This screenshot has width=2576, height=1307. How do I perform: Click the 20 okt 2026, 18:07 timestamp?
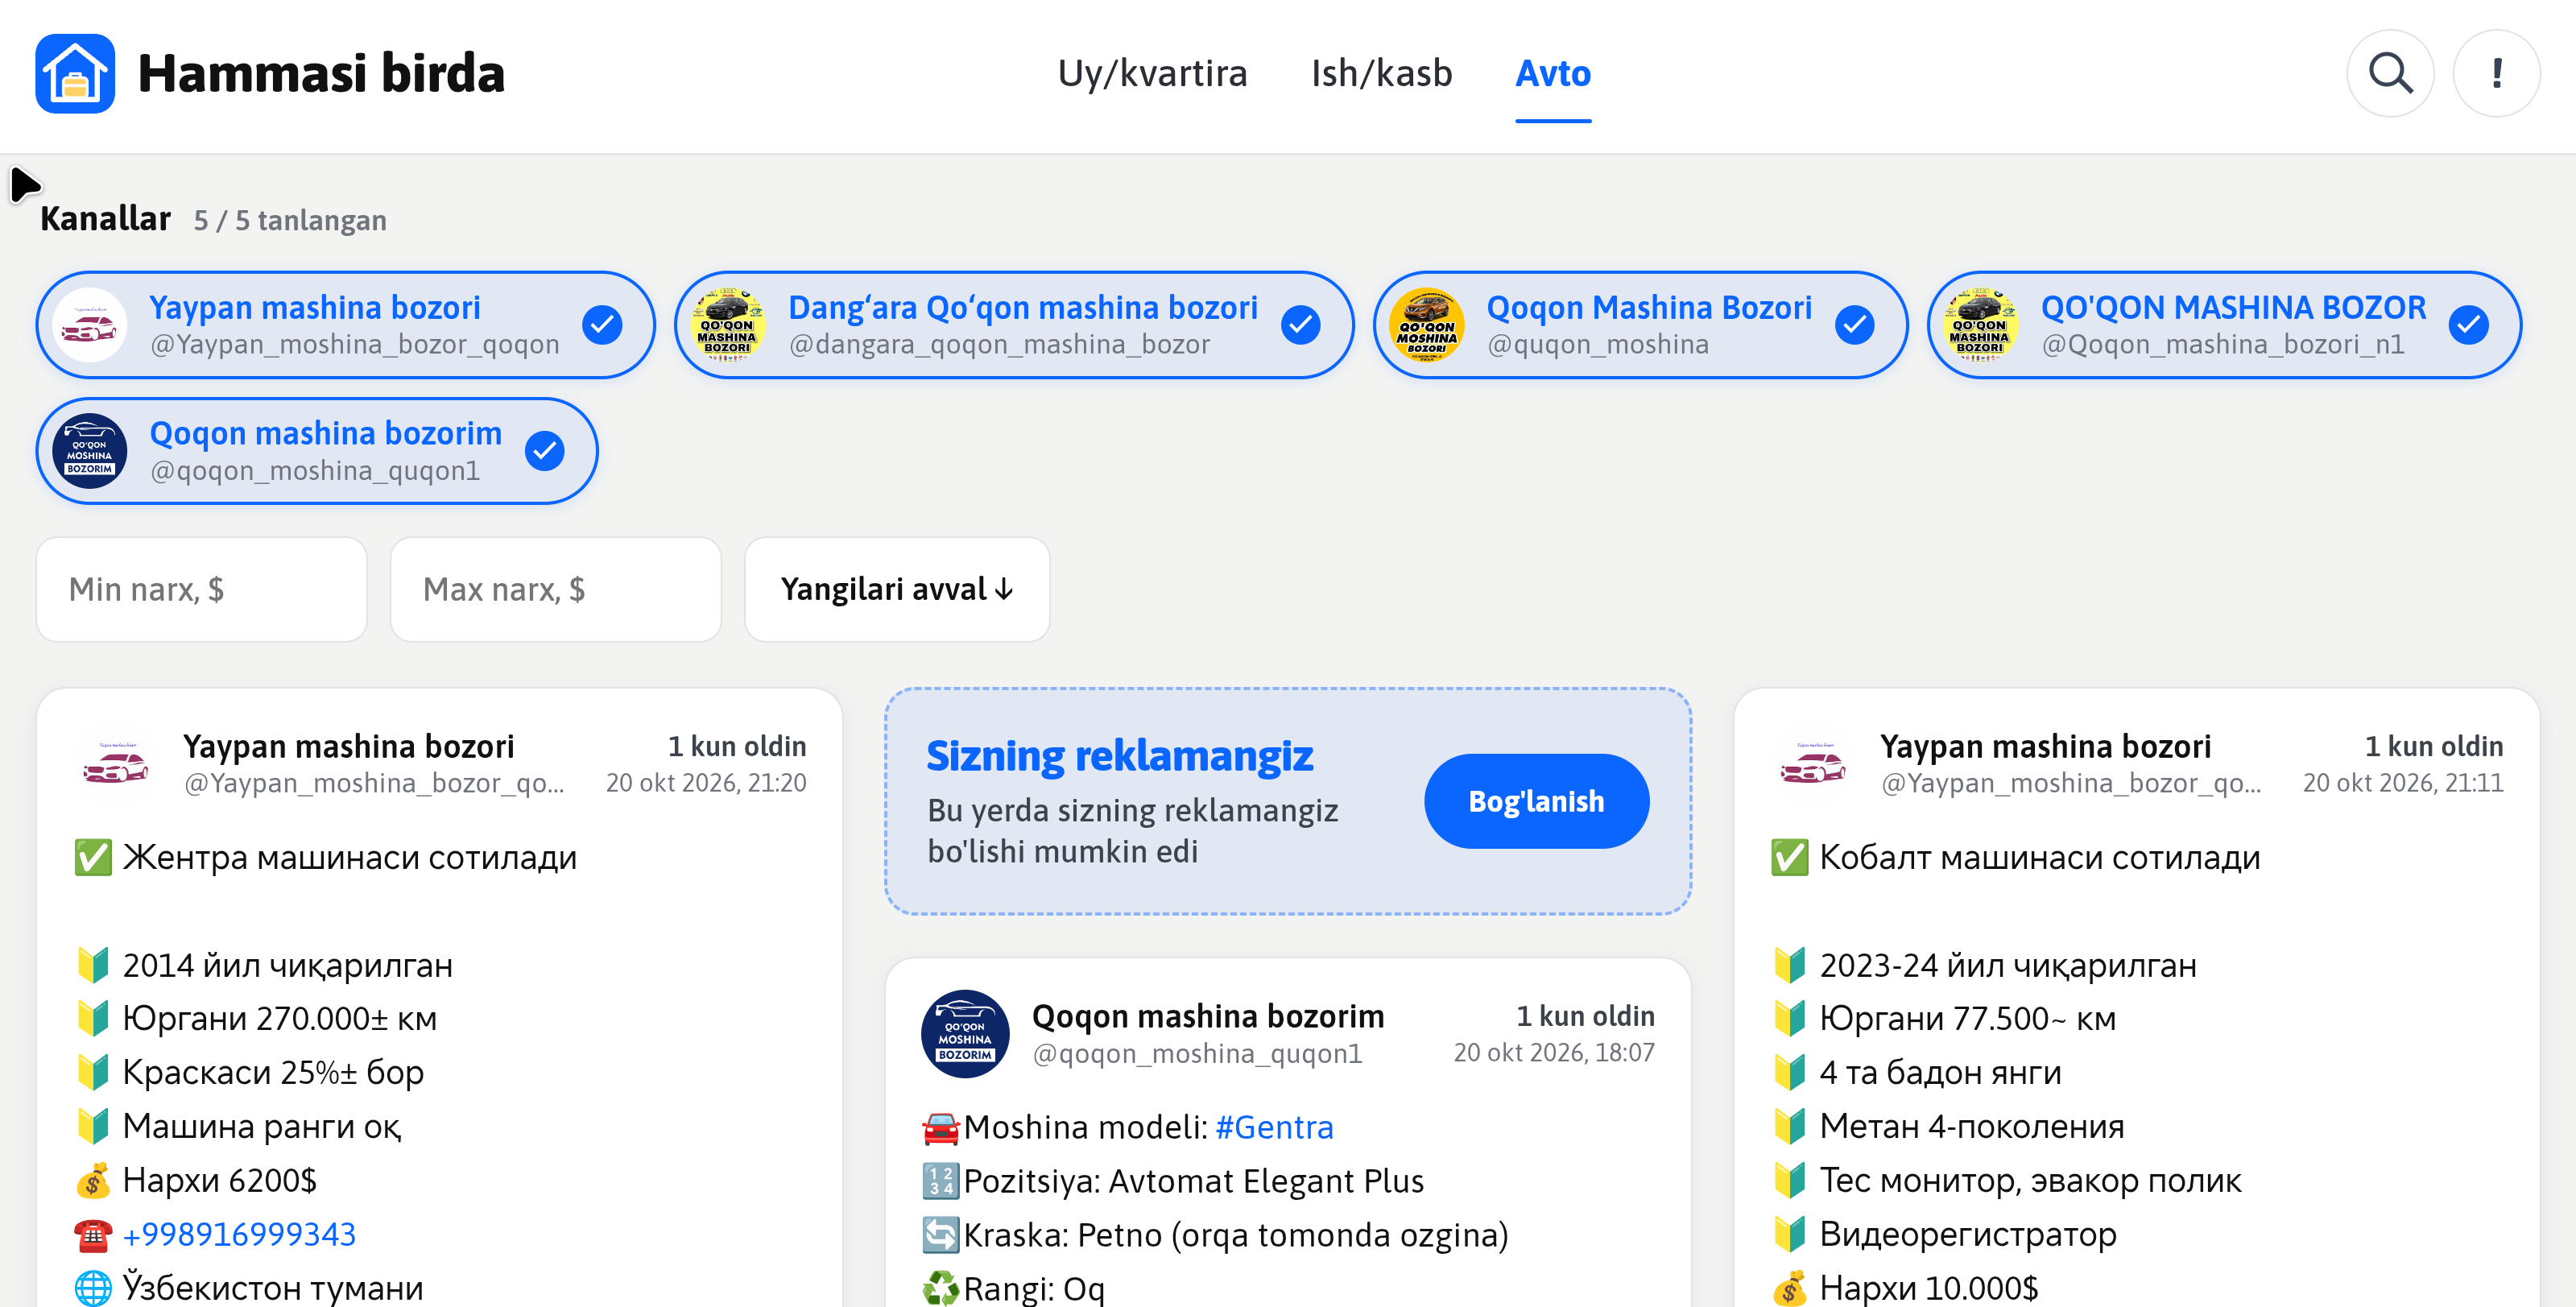click(1554, 1053)
